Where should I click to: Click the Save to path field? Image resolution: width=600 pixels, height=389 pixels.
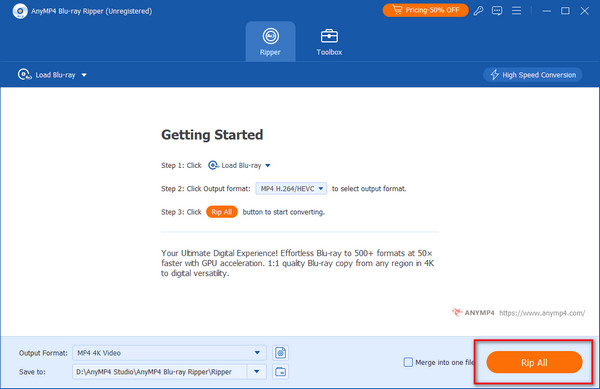160,372
